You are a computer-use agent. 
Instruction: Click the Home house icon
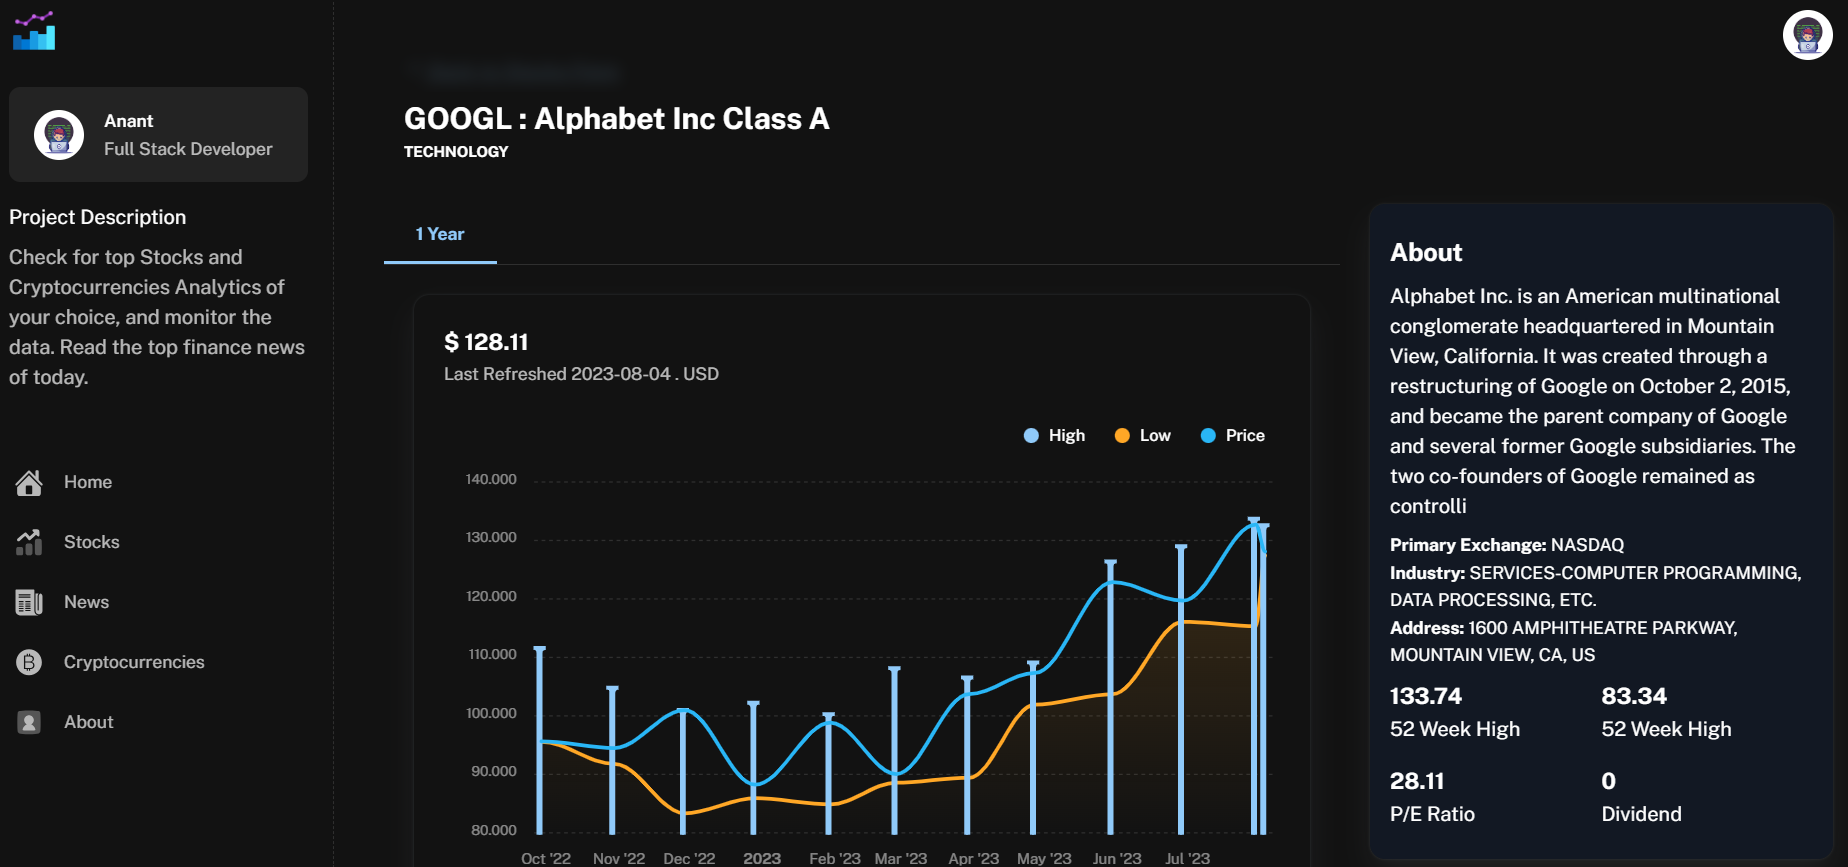click(x=29, y=482)
